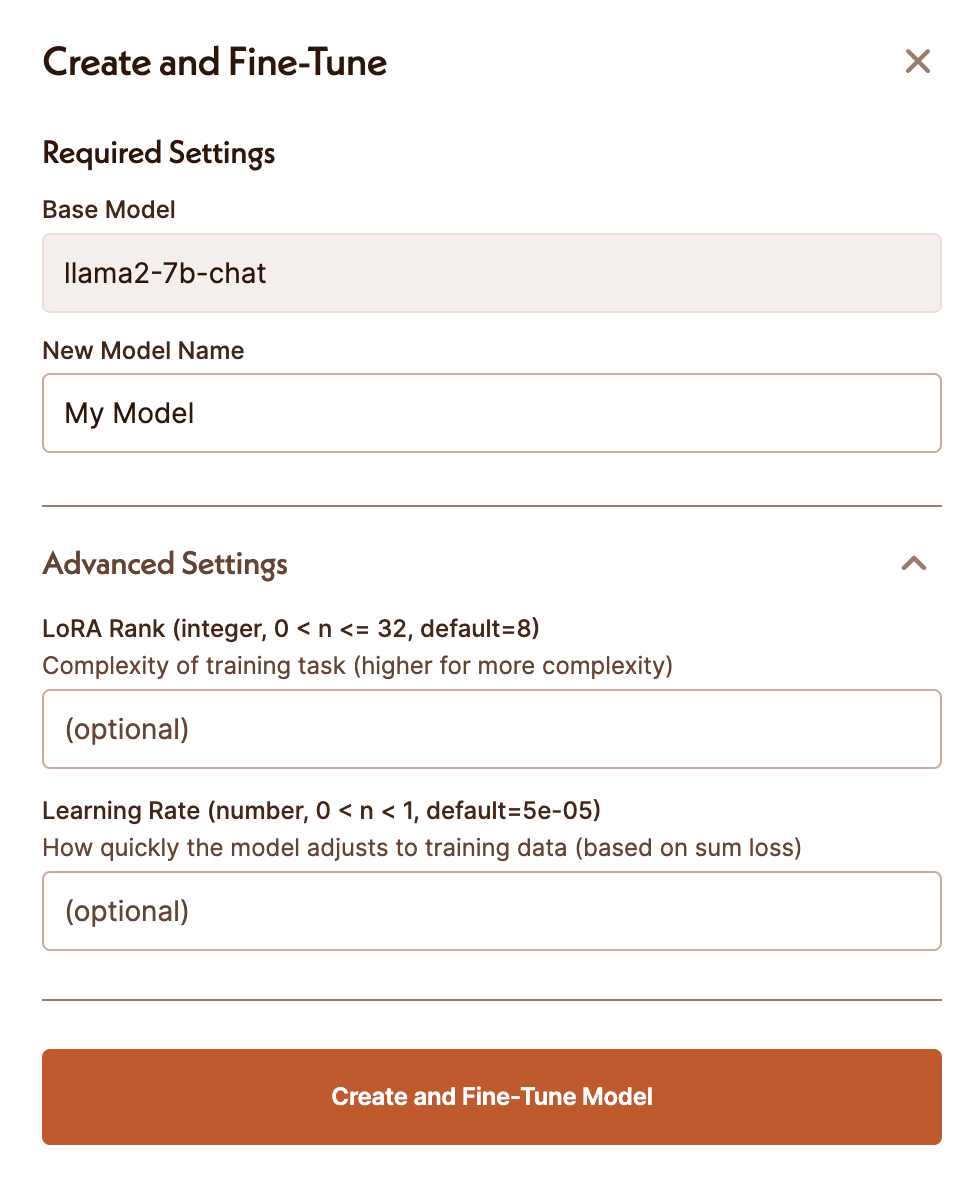Image resolution: width=978 pixels, height=1186 pixels.
Task: Click the Advanced Settings heading
Action: (x=165, y=564)
